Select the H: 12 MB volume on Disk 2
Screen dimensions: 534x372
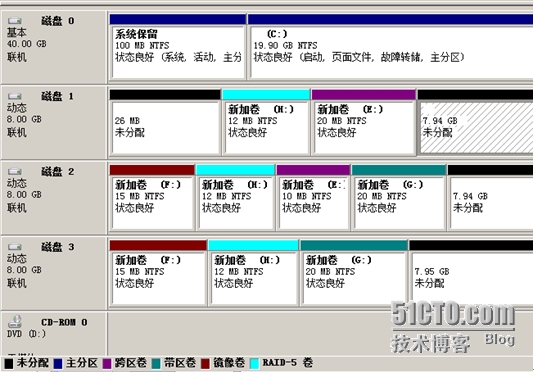coord(235,197)
